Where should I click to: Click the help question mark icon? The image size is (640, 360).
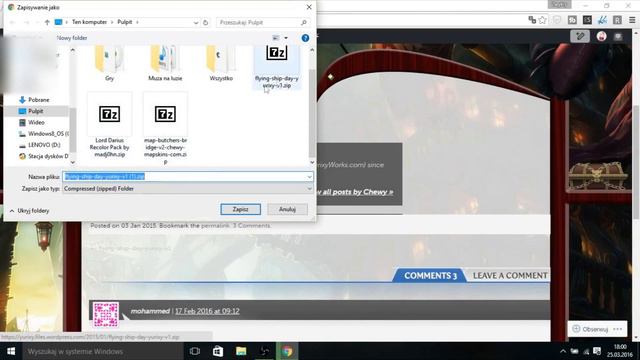pyautogui.click(x=305, y=38)
